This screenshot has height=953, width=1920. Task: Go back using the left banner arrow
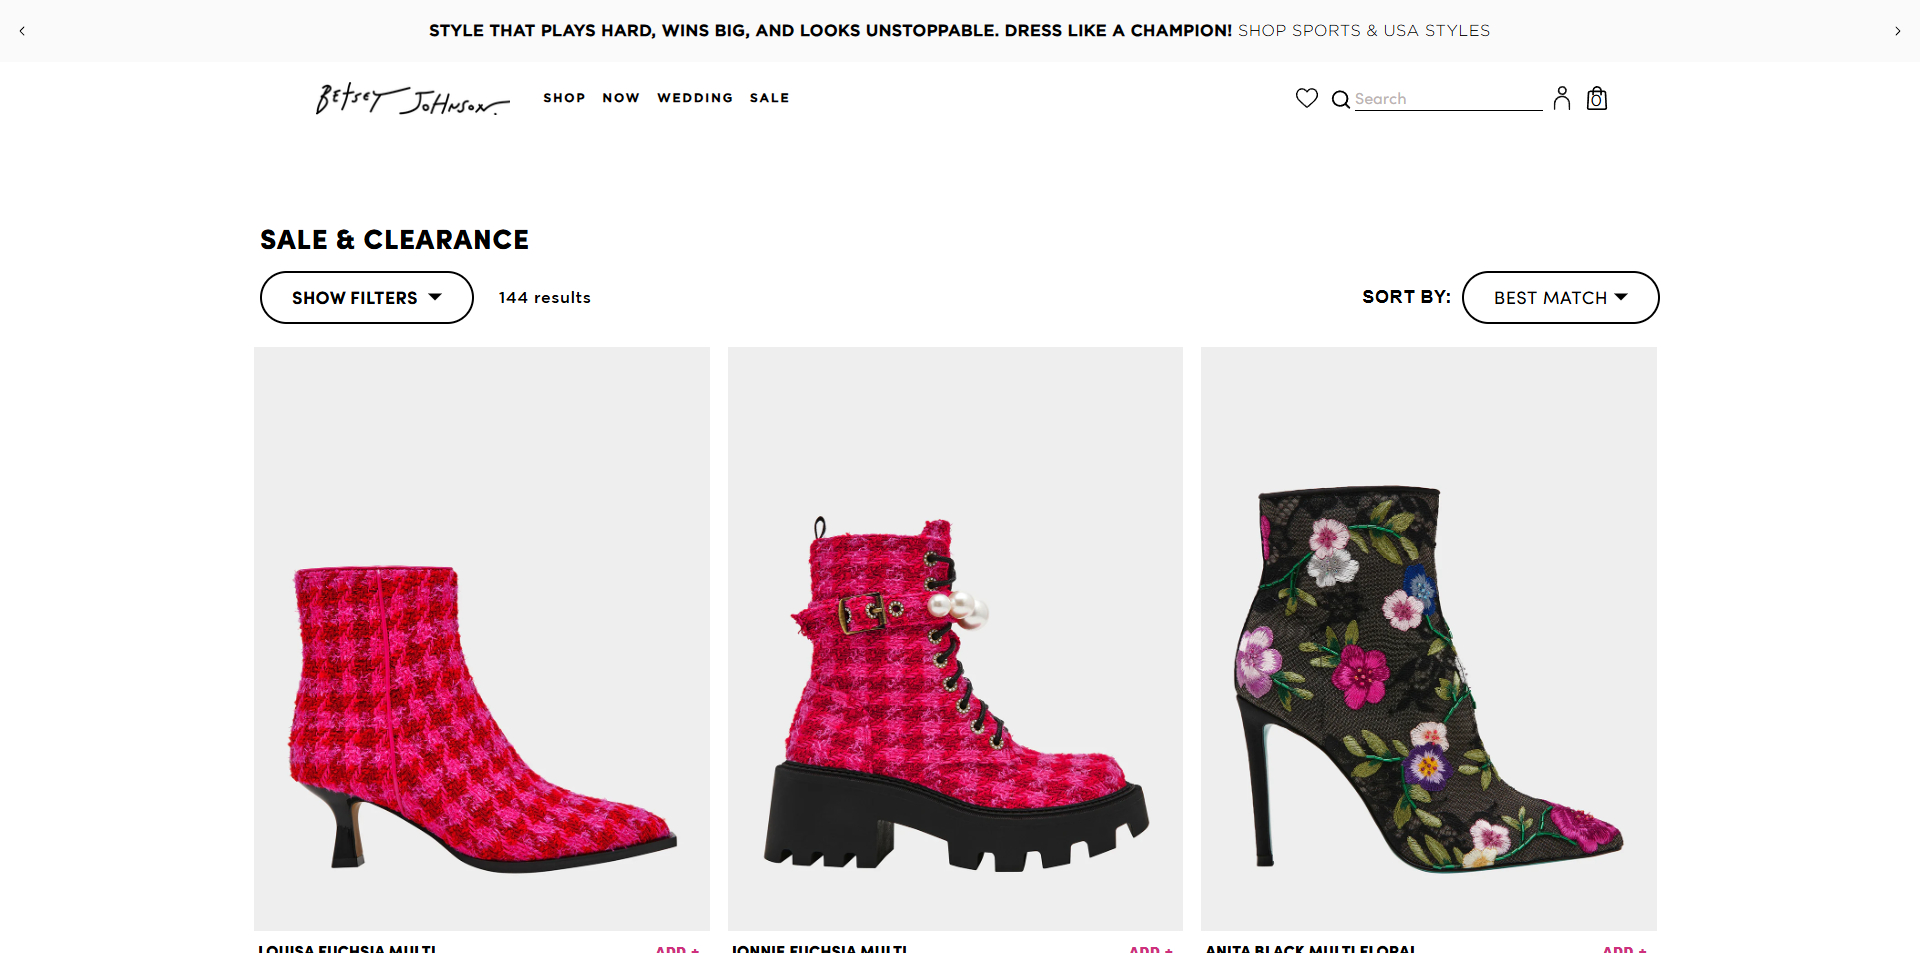22,31
